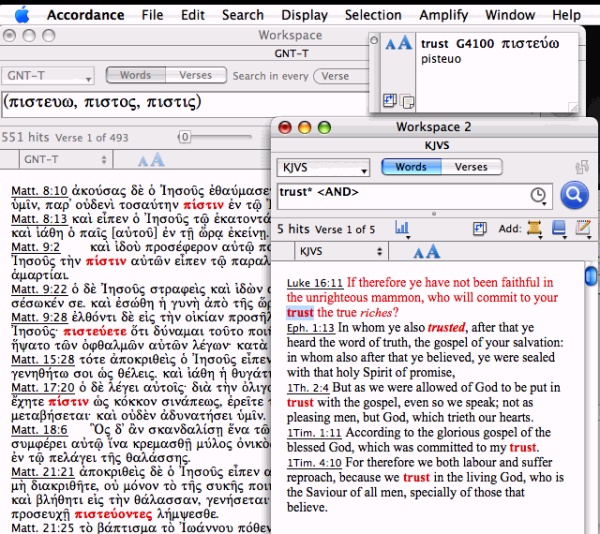Open the GNT-T search text dropdown
600x534 pixels.
coord(48,76)
